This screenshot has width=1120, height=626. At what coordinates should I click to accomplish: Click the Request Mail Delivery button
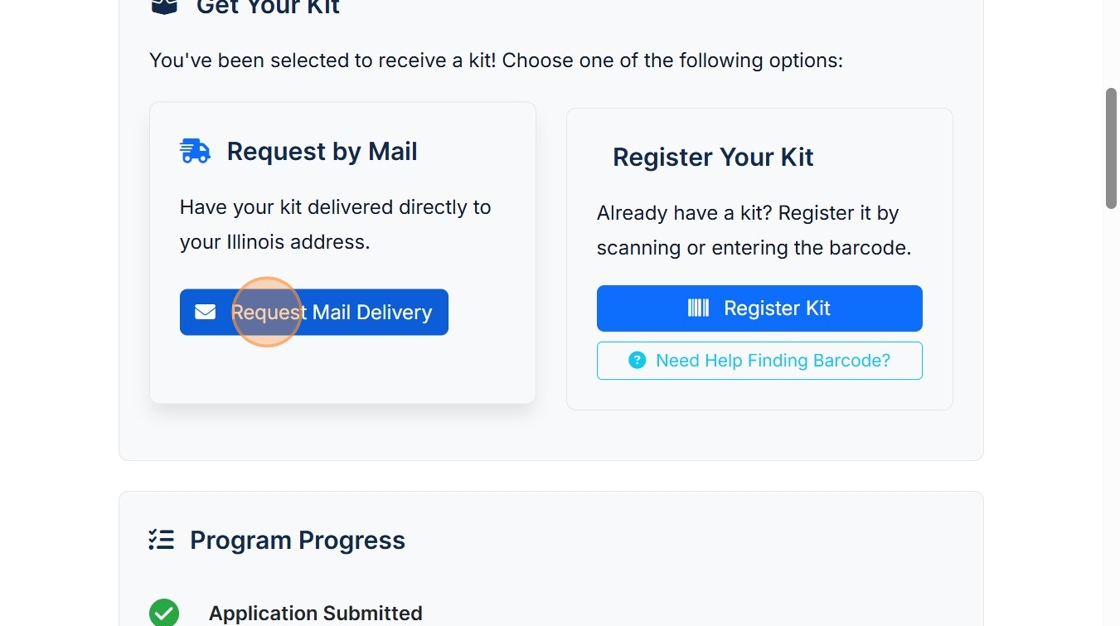(314, 312)
